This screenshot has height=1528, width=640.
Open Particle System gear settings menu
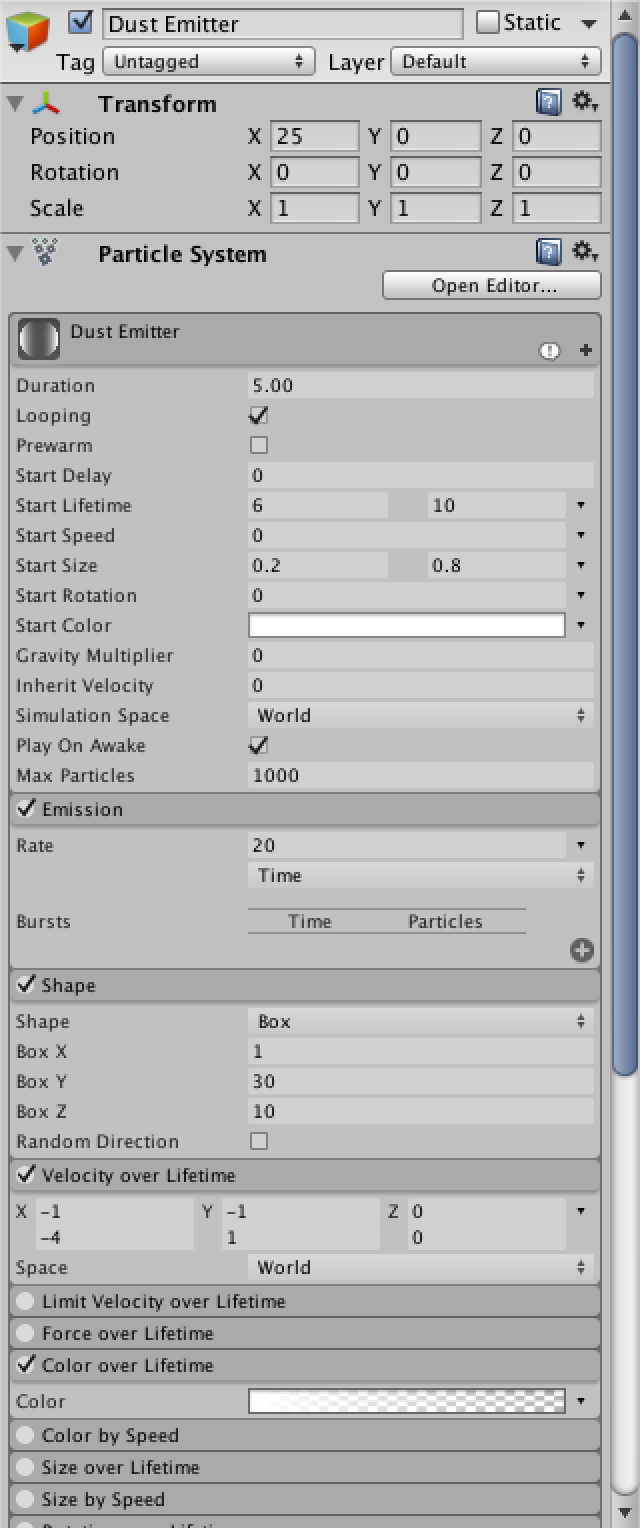[584, 252]
